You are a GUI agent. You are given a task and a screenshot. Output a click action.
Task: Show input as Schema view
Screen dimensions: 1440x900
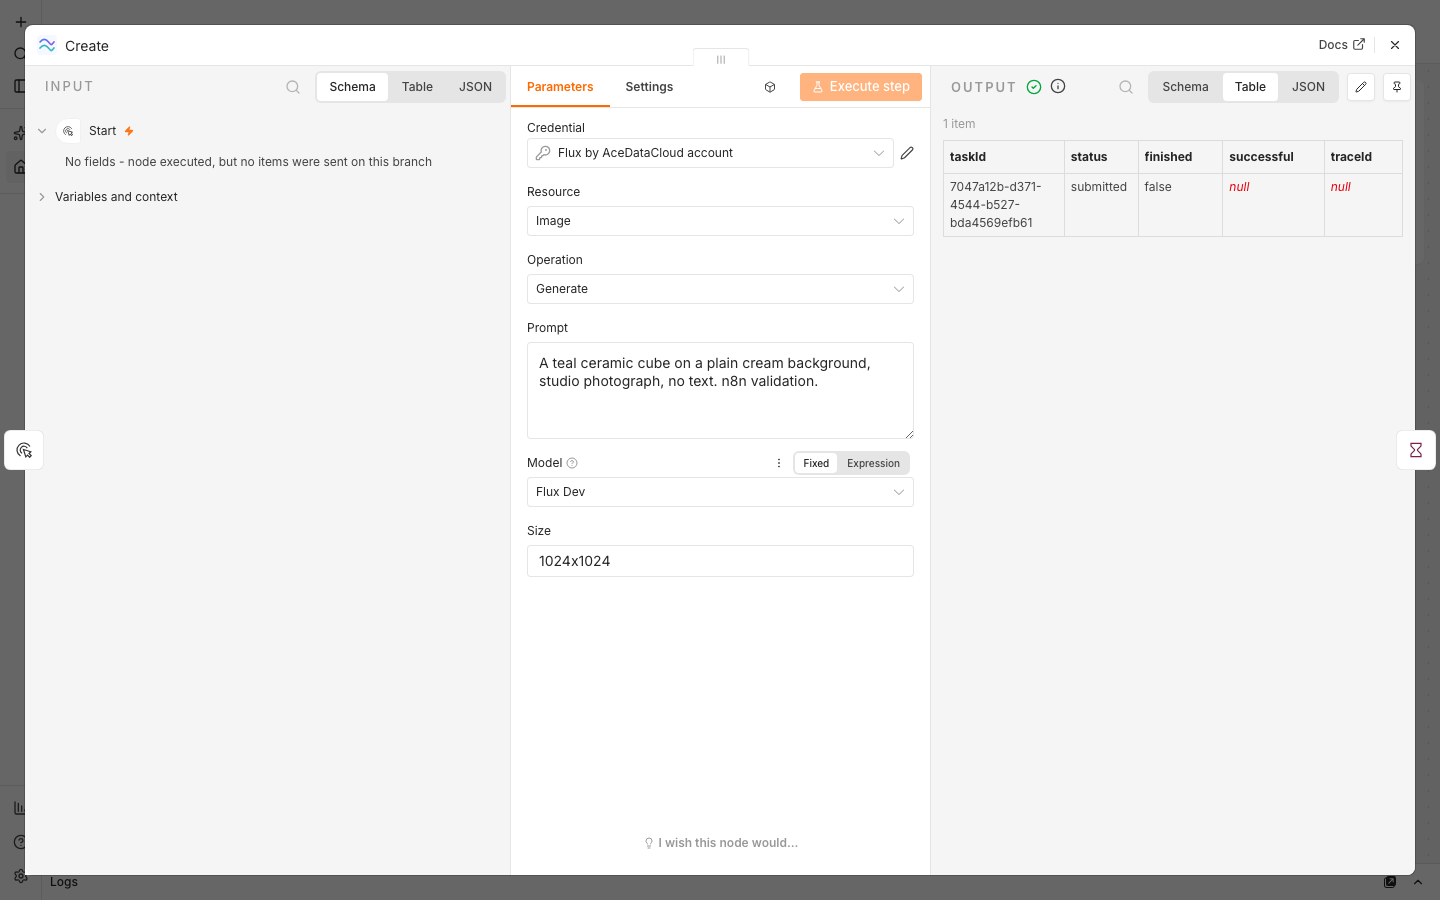point(353,87)
